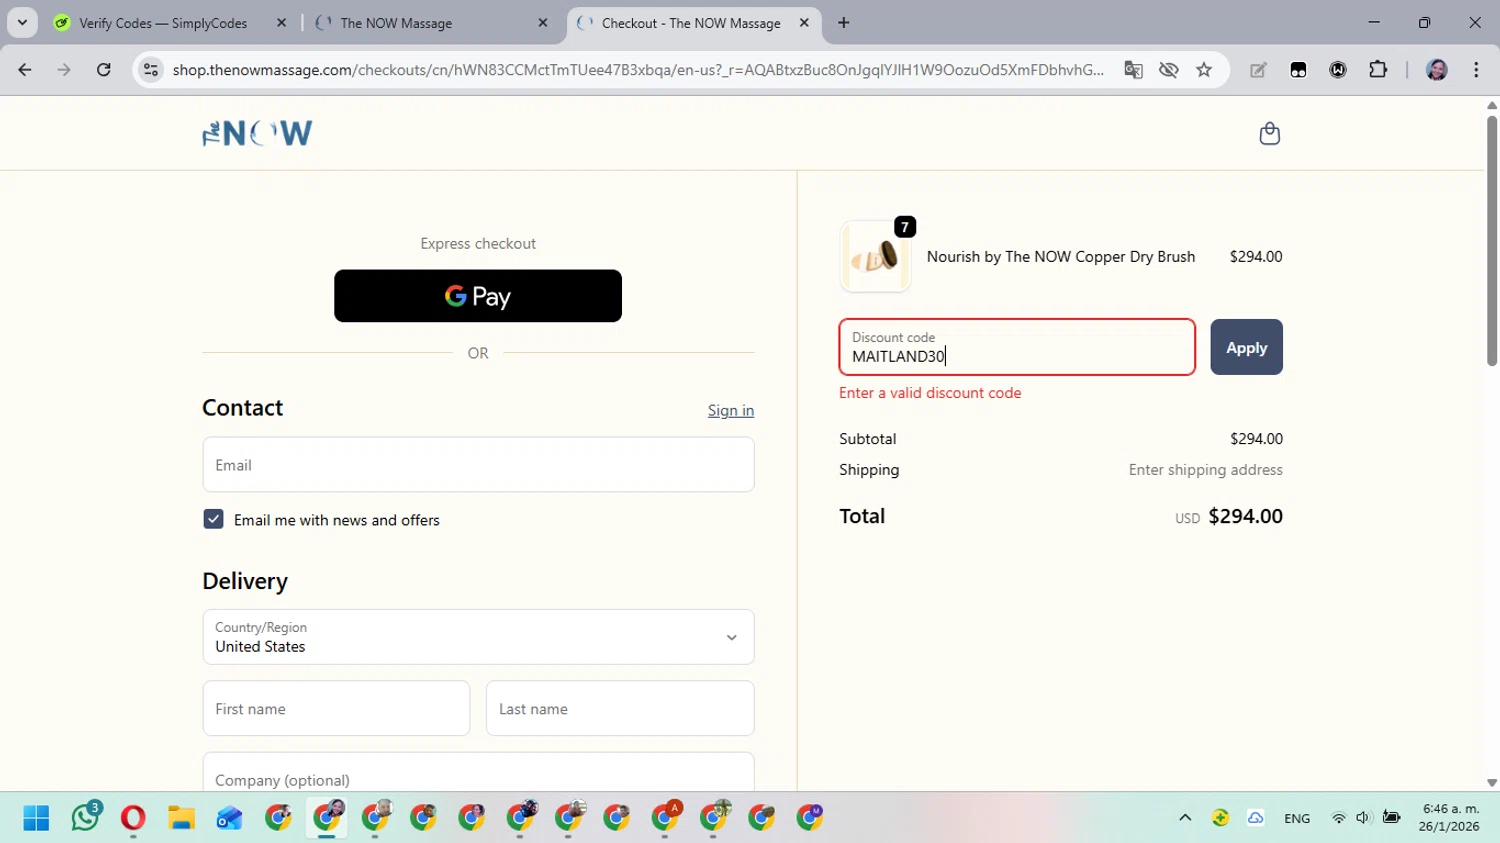This screenshot has width=1500, height=843.
Task: Uncheck Email me with news and offers
Action: coord(213,519)
